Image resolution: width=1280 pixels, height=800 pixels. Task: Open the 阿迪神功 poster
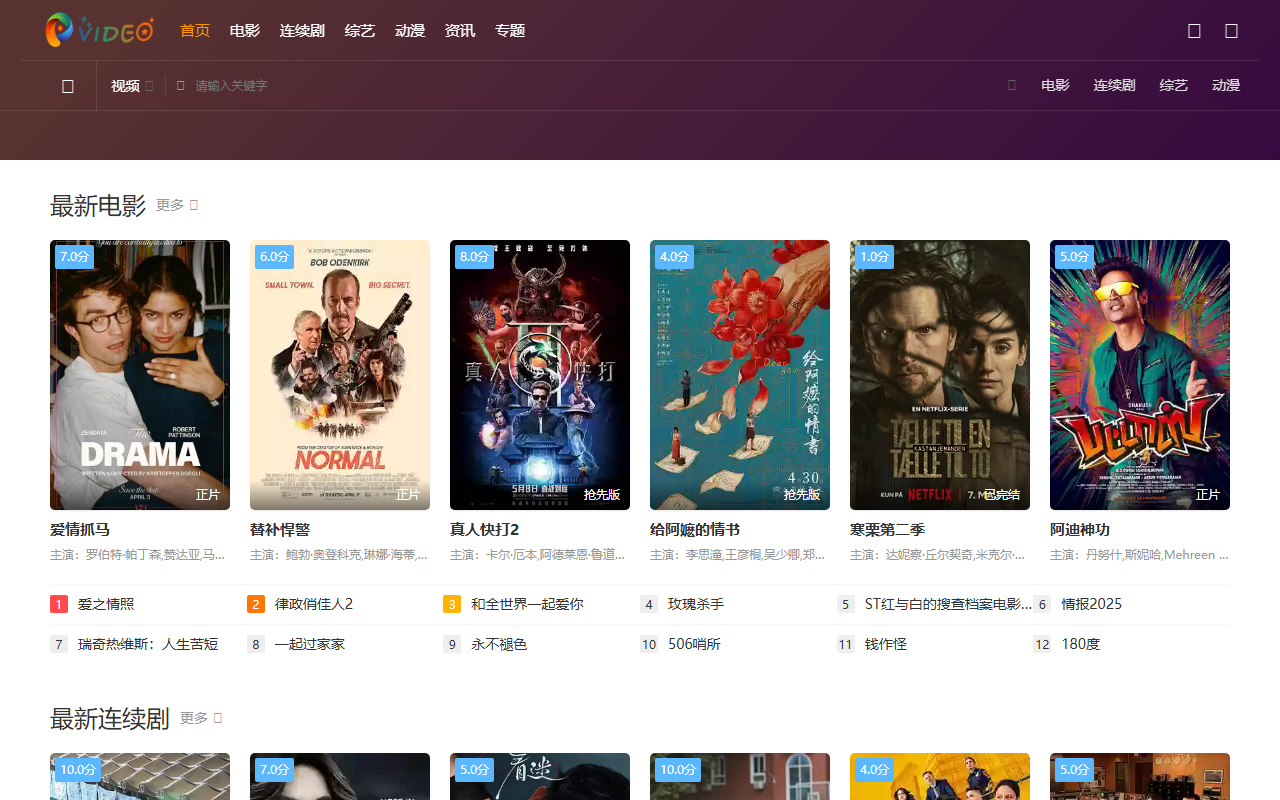(x=1140, y=375)
